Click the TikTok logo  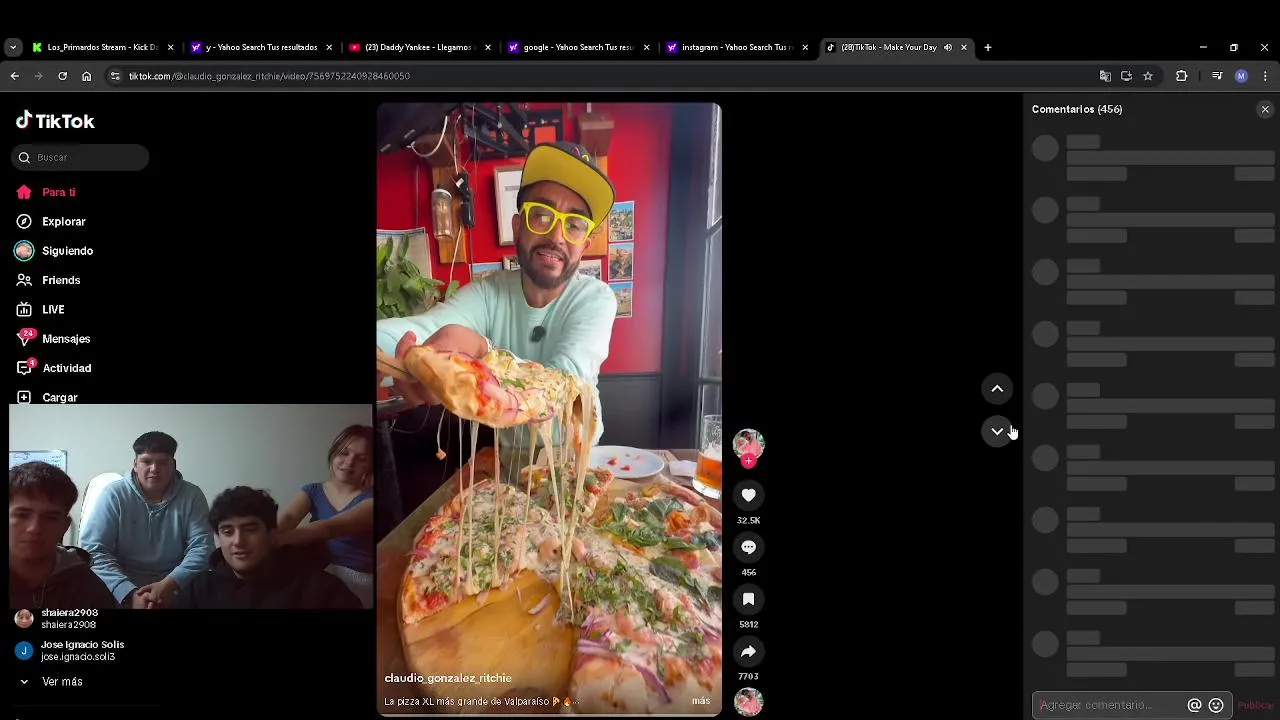[x=55, y=121]
